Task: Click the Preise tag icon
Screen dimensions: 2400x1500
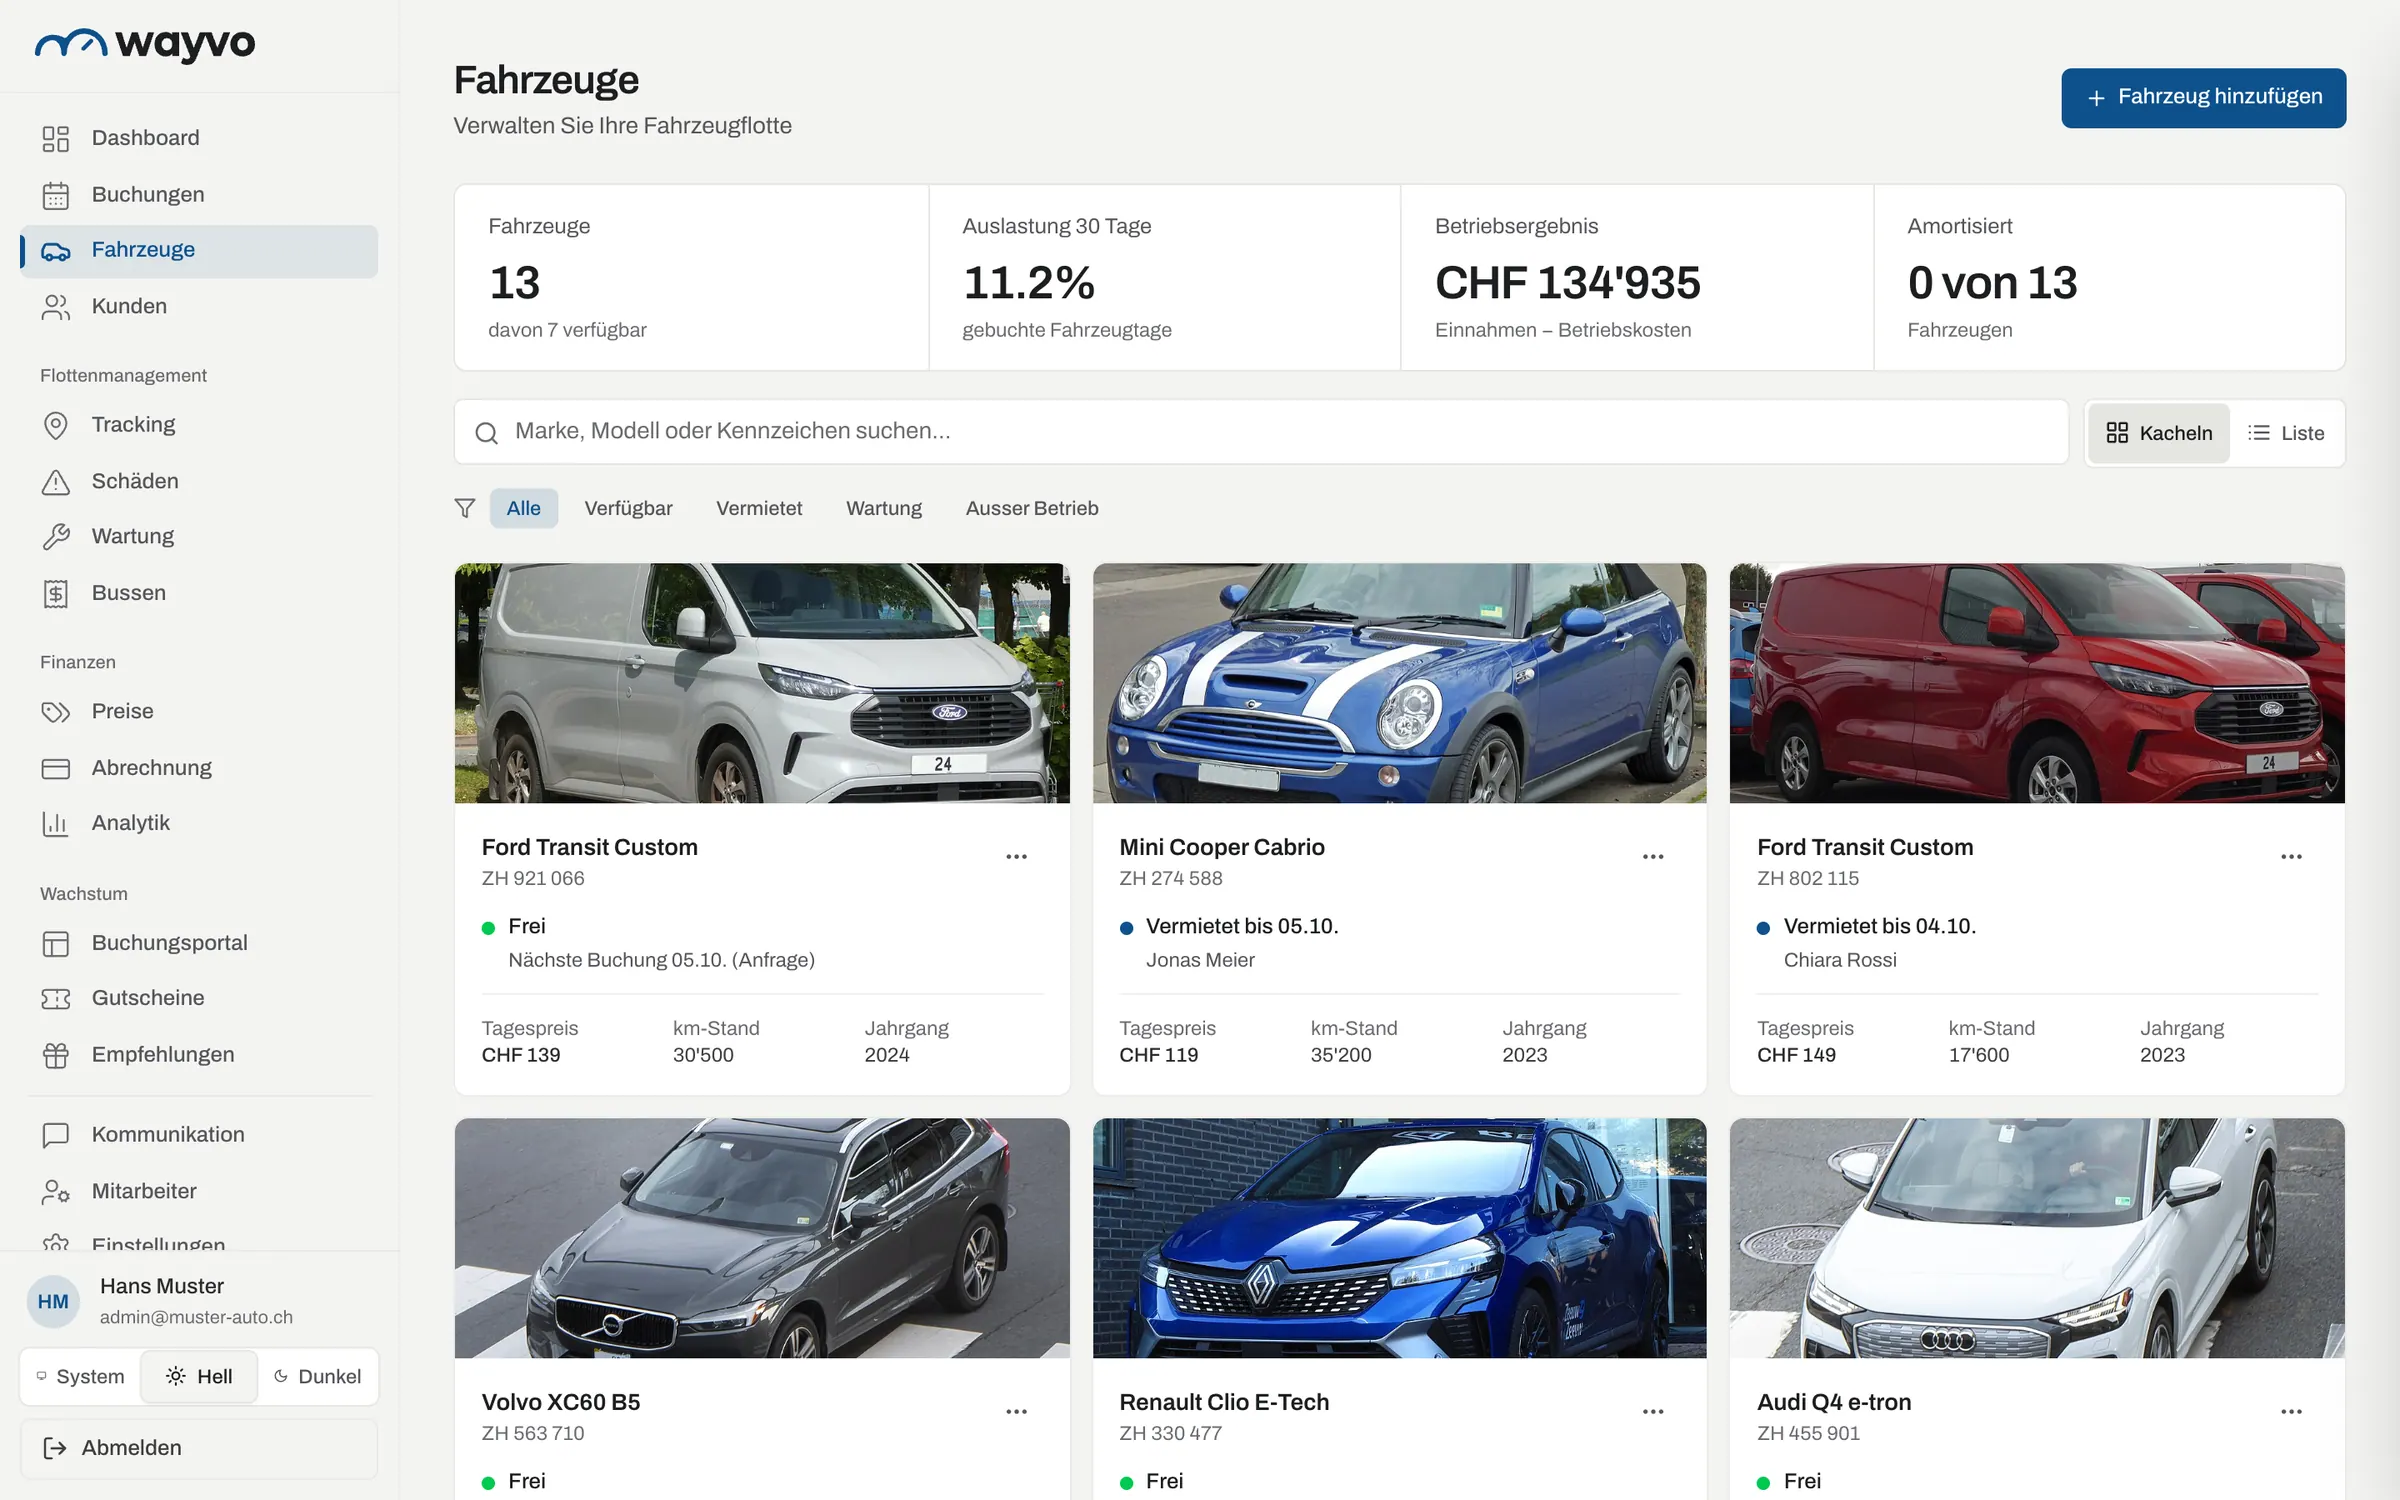Action: click(56, 712)
